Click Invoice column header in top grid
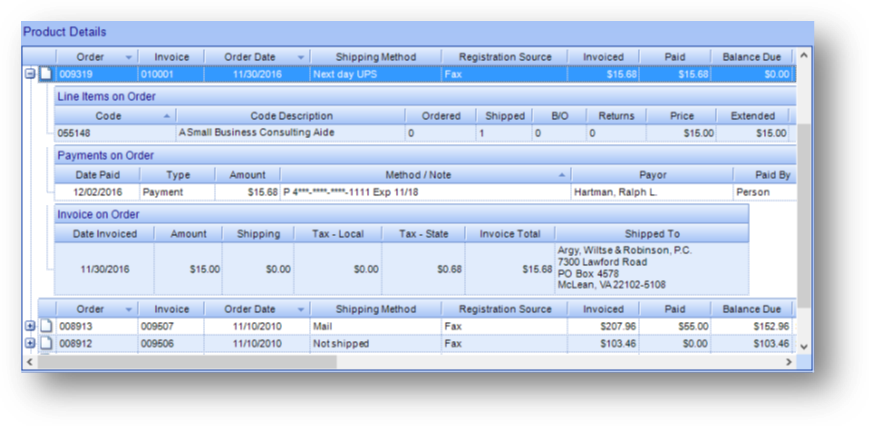The width and height of the screenshot is (869, 426). click(x=171, y=57)
